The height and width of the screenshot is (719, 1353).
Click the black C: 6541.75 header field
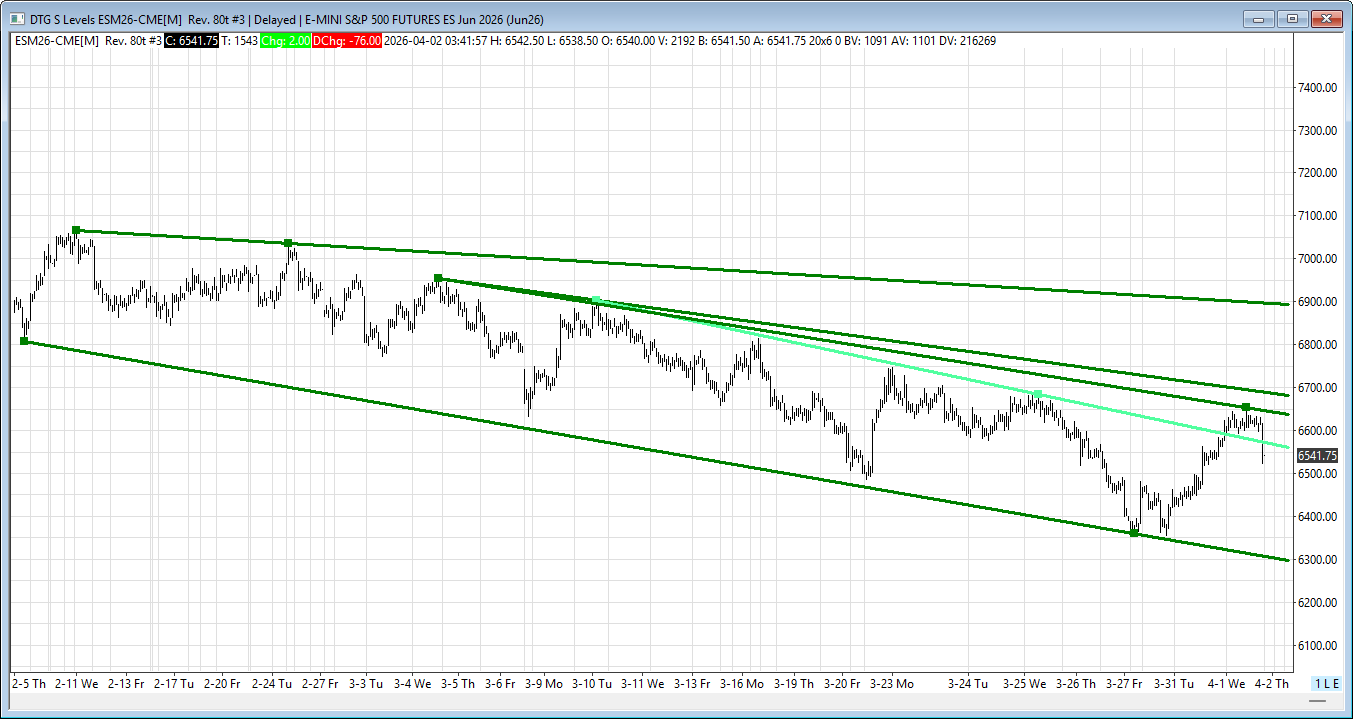point(190,41)
